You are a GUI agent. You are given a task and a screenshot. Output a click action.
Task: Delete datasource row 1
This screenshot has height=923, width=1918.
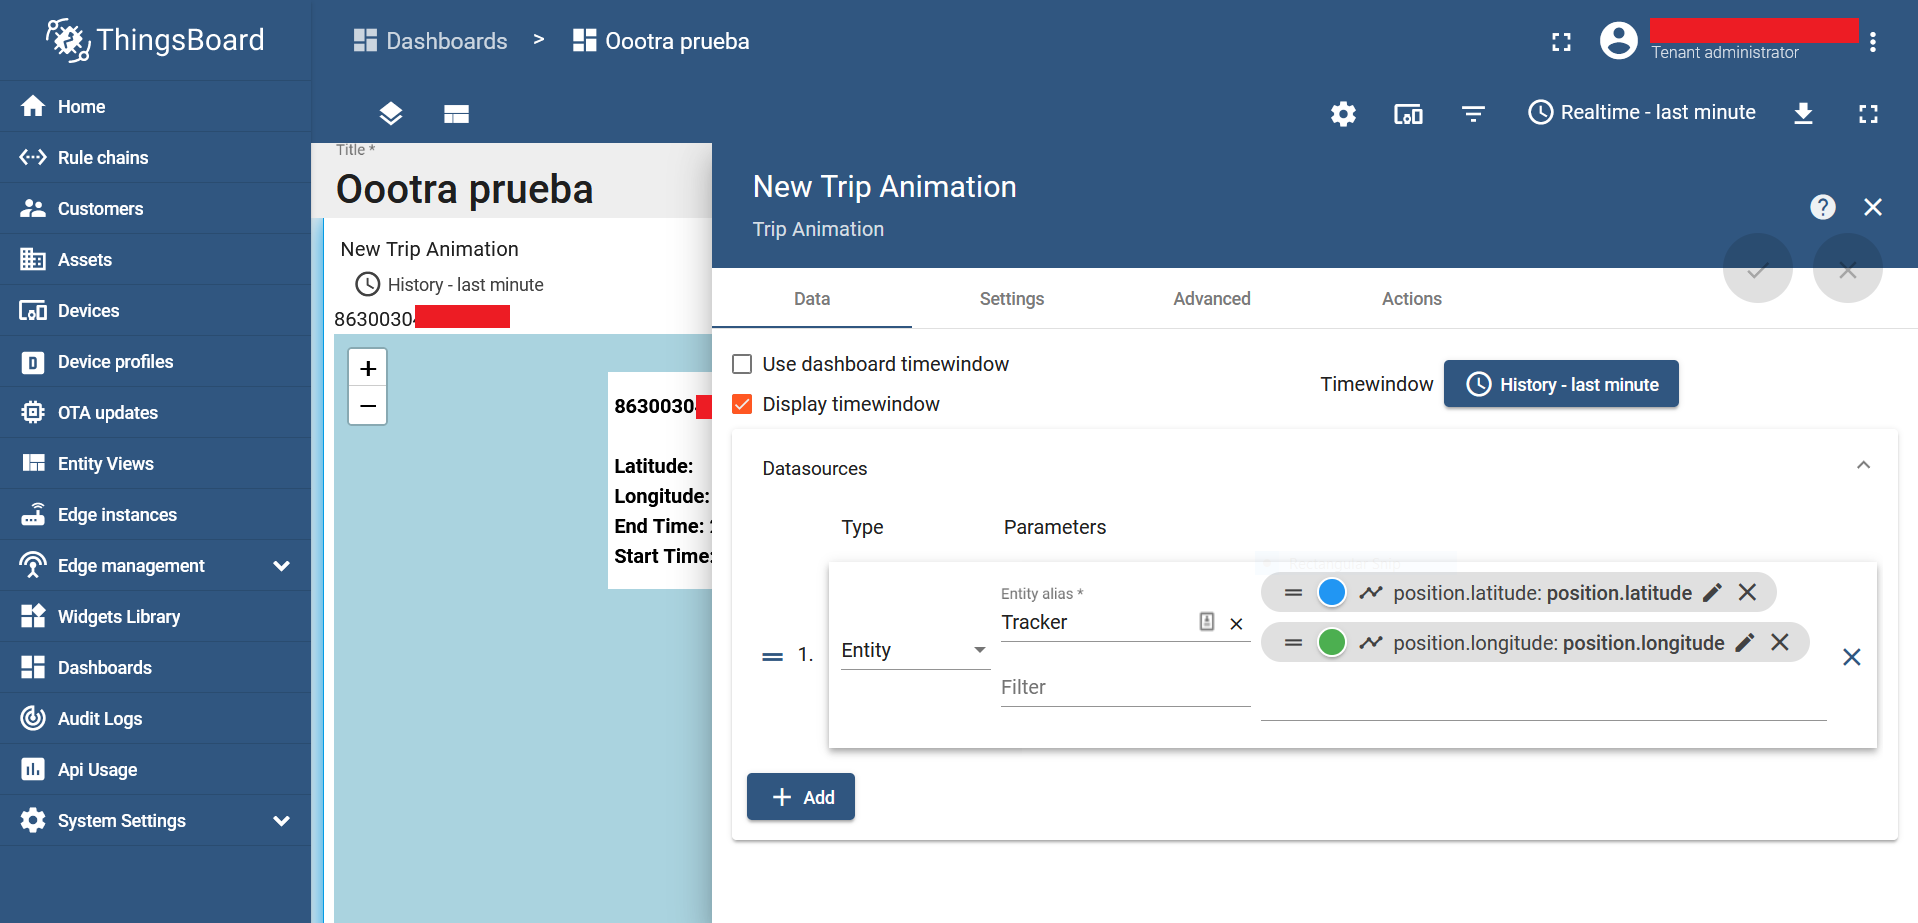1852,657
